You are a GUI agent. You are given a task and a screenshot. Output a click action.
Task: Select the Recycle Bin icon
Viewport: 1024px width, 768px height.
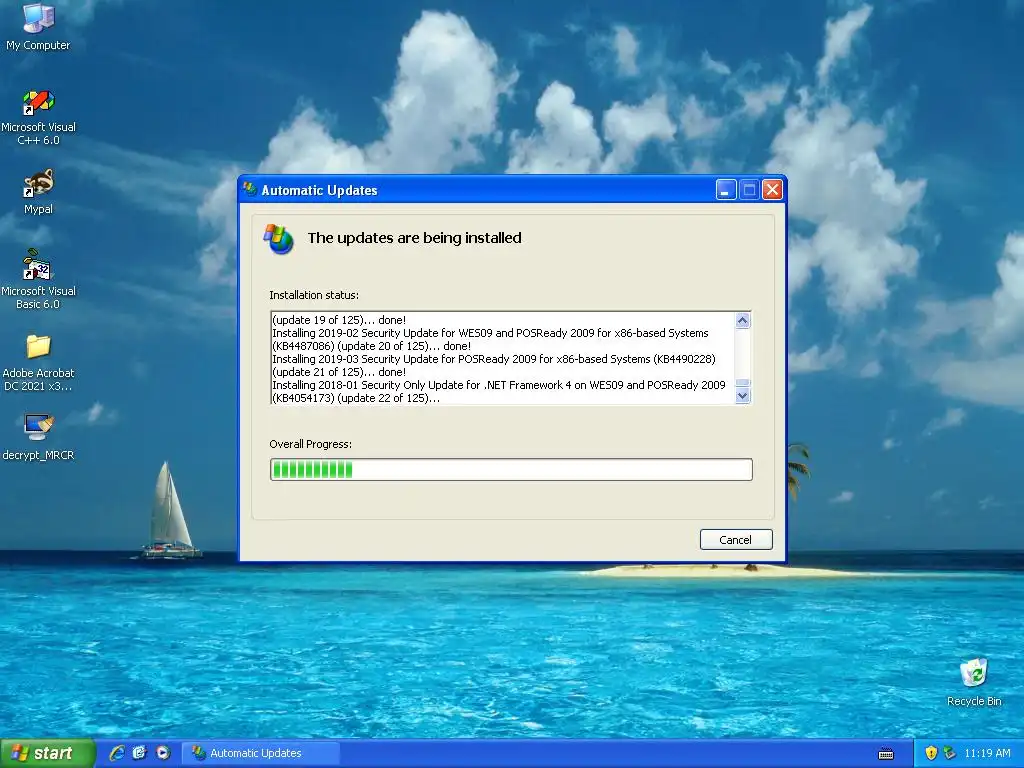pyautogui.click(x=974, y=682)
